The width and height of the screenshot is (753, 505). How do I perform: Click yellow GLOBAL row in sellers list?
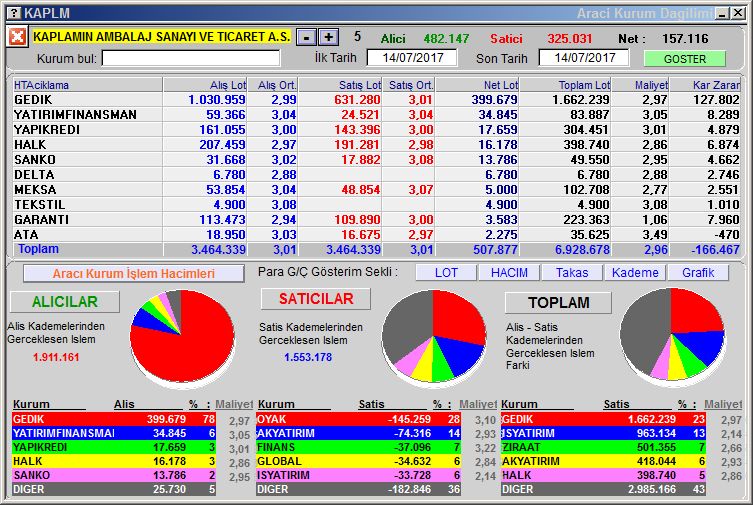[358, 461]
